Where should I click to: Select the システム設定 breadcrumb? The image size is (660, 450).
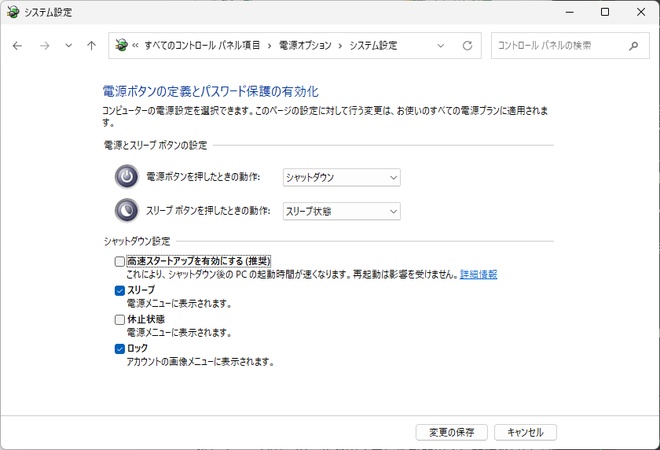[373, 45]
